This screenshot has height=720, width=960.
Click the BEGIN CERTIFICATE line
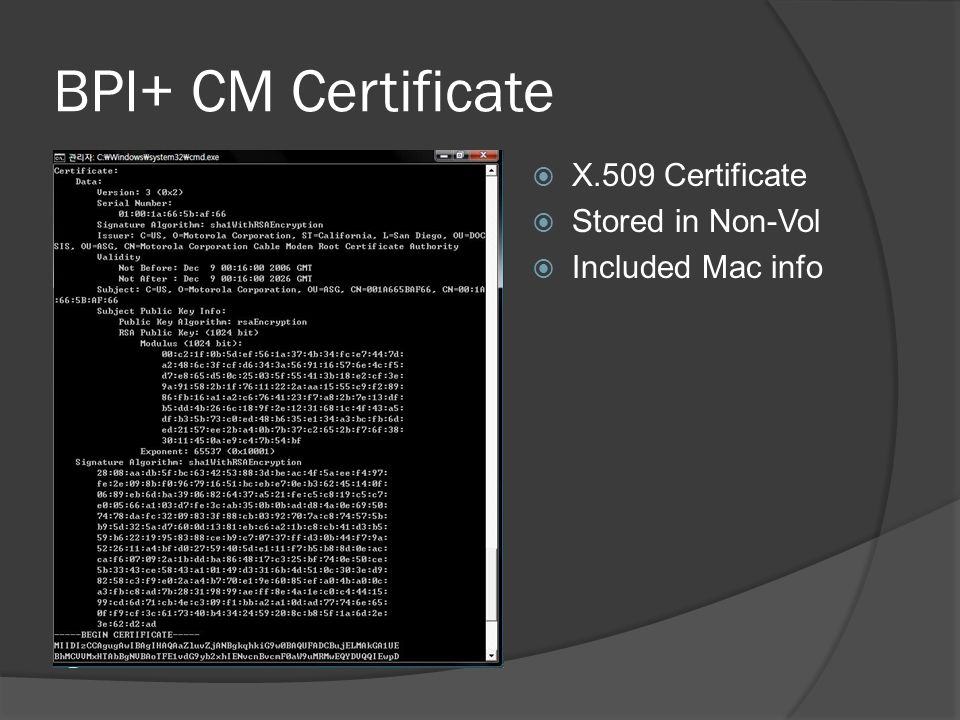tap(127, 635)
